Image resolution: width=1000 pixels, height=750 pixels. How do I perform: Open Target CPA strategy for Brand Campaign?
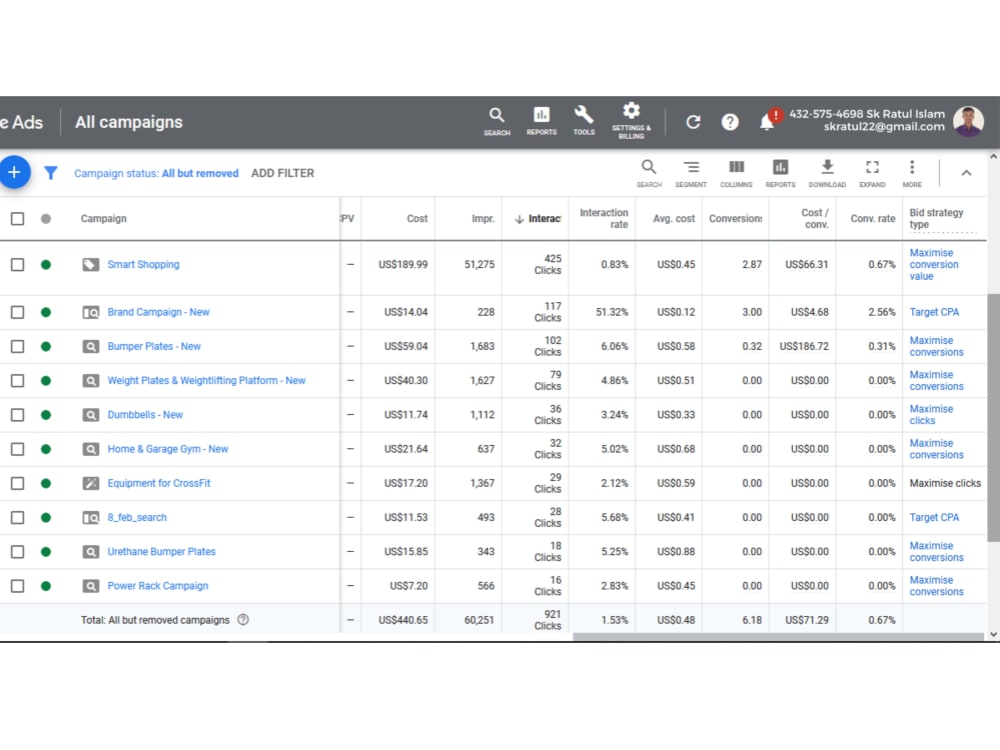click(x=934, y=312)
